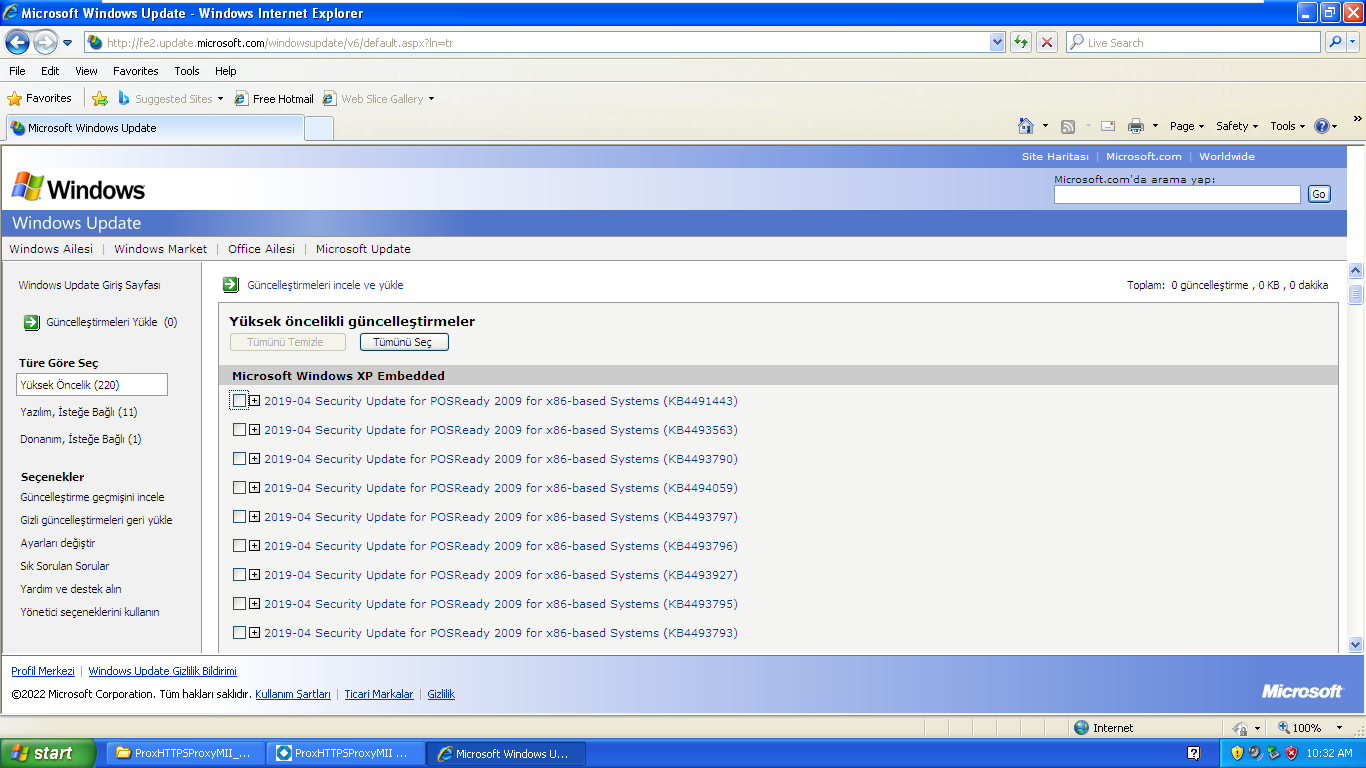Open the zoom level 100% dropdown arrow

point(1340,728)
